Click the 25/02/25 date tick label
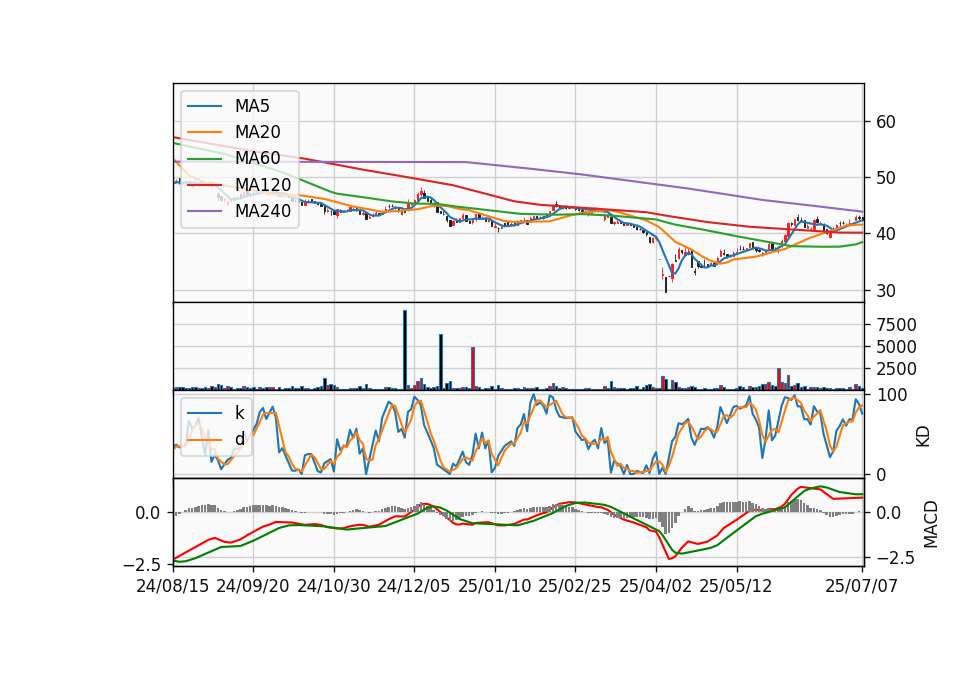The image size is (960, 690). 575,586
